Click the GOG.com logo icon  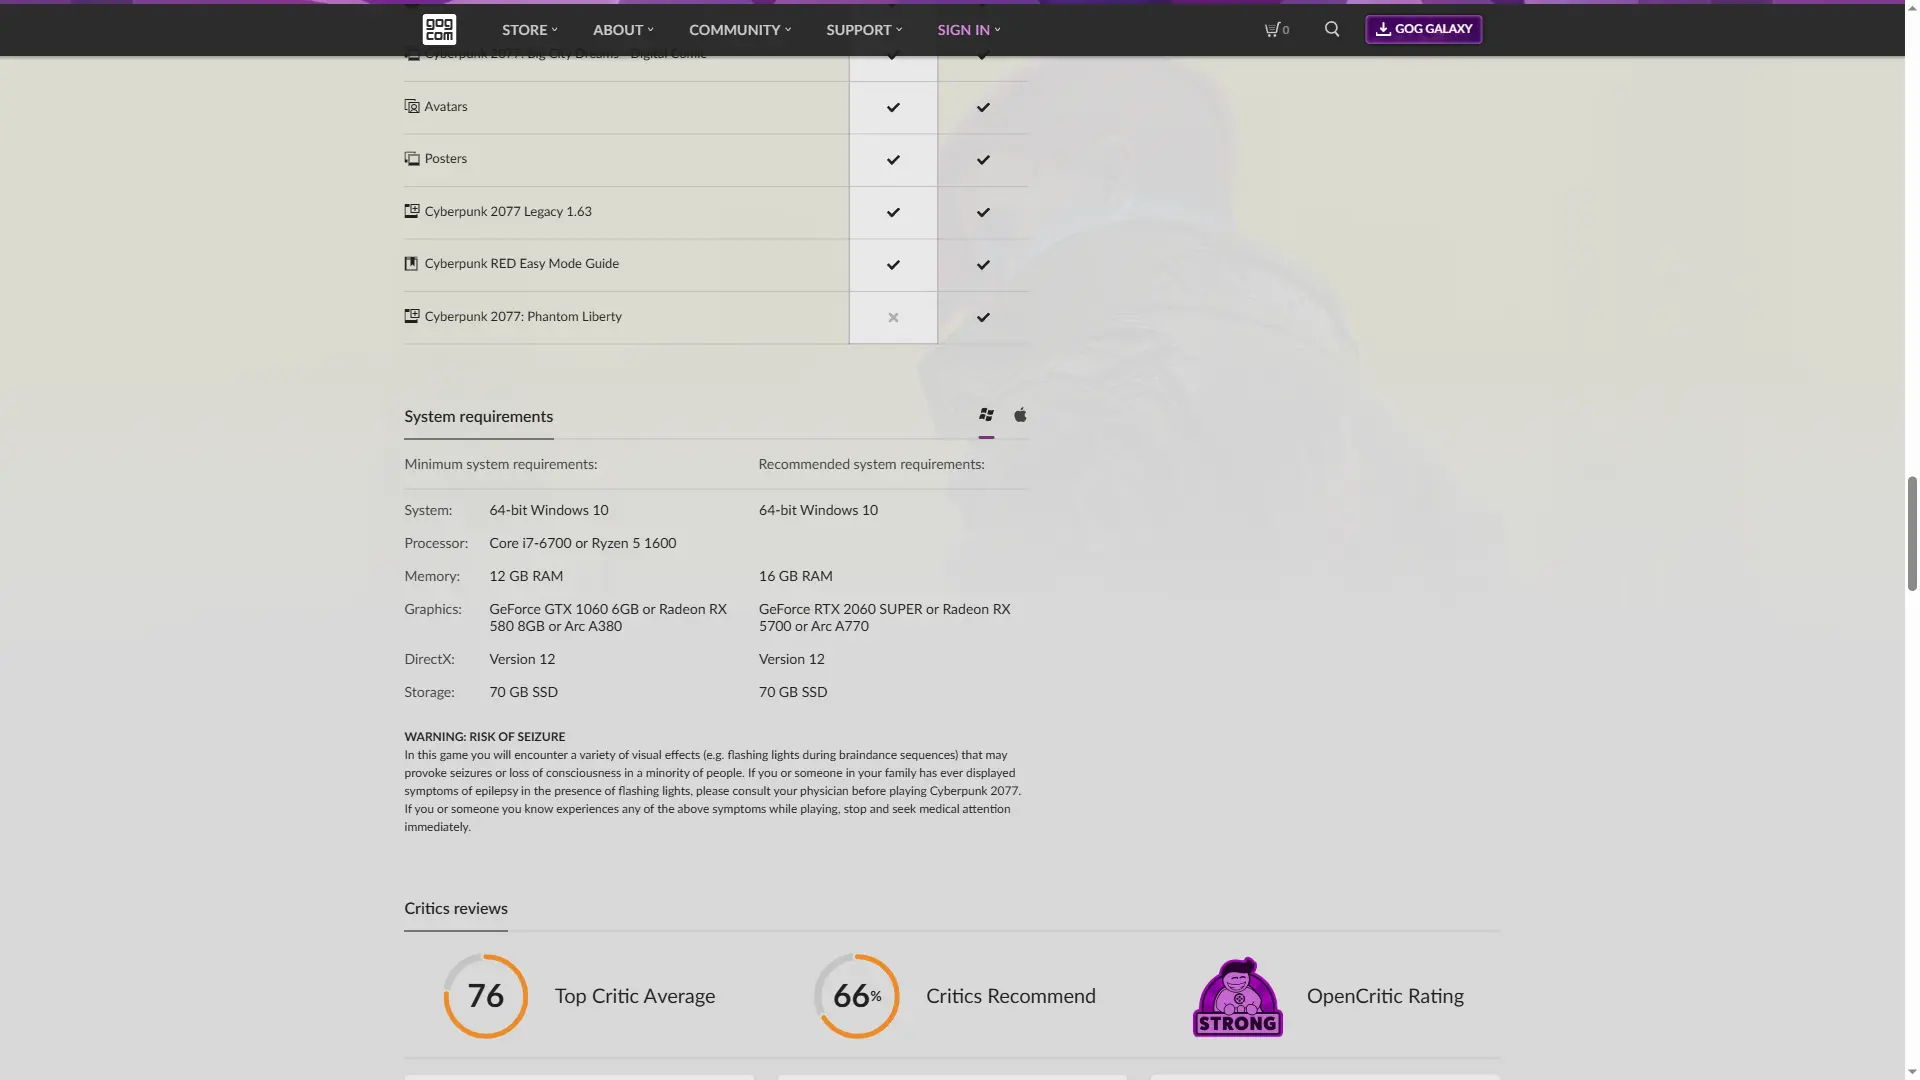[439, 29]
